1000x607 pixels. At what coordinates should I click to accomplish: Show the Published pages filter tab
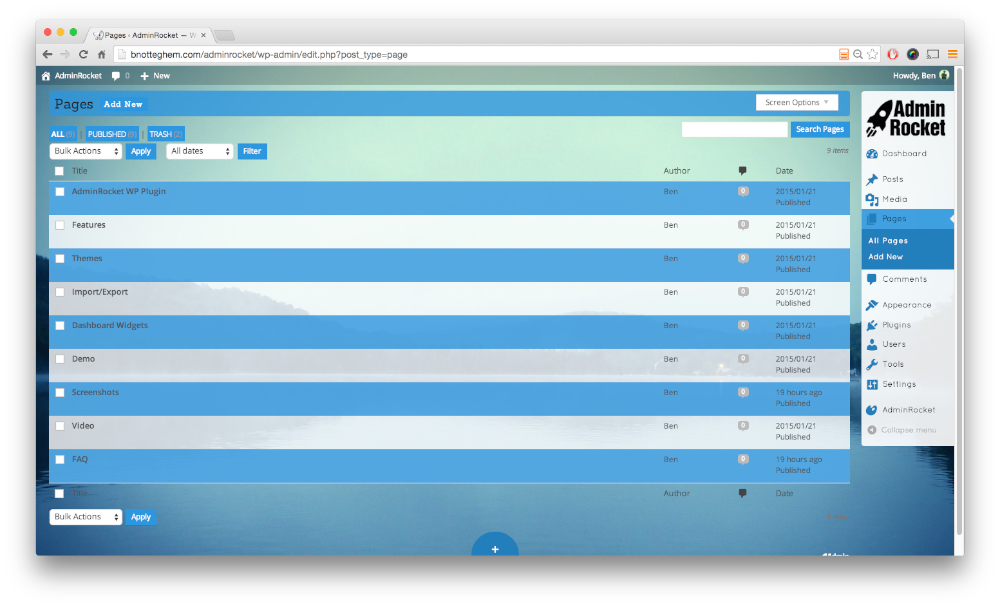[112, 134]
